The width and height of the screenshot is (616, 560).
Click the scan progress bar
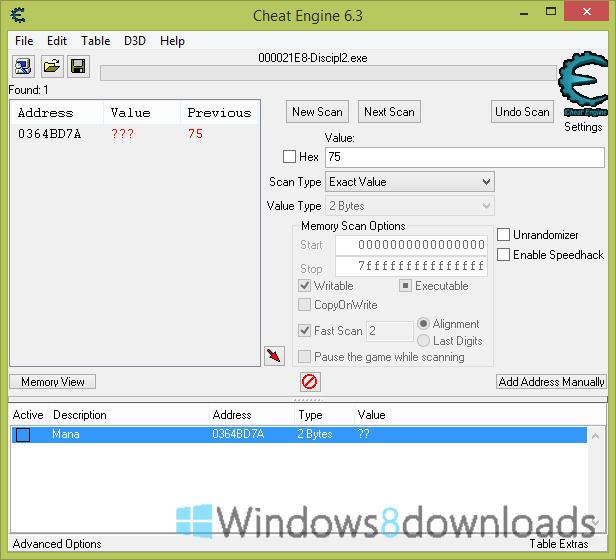tap(328, 73)
